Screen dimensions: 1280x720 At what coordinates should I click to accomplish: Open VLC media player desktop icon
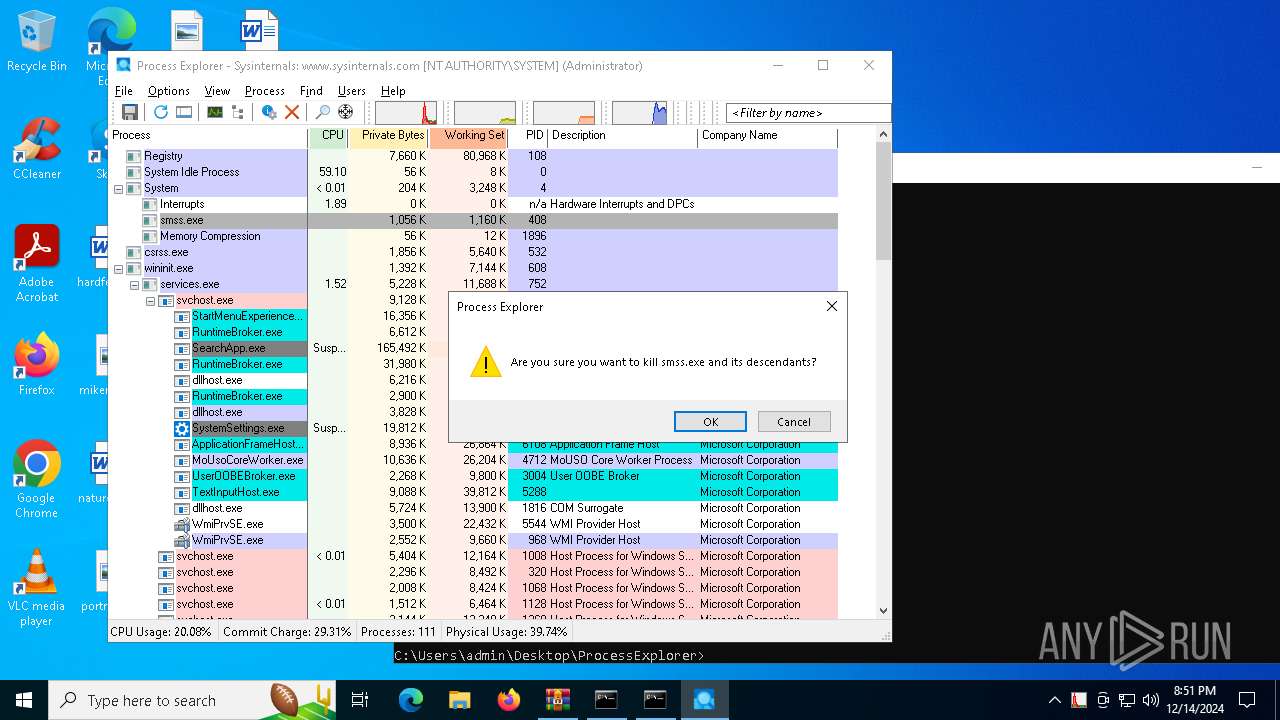click(x=37, y=588)
